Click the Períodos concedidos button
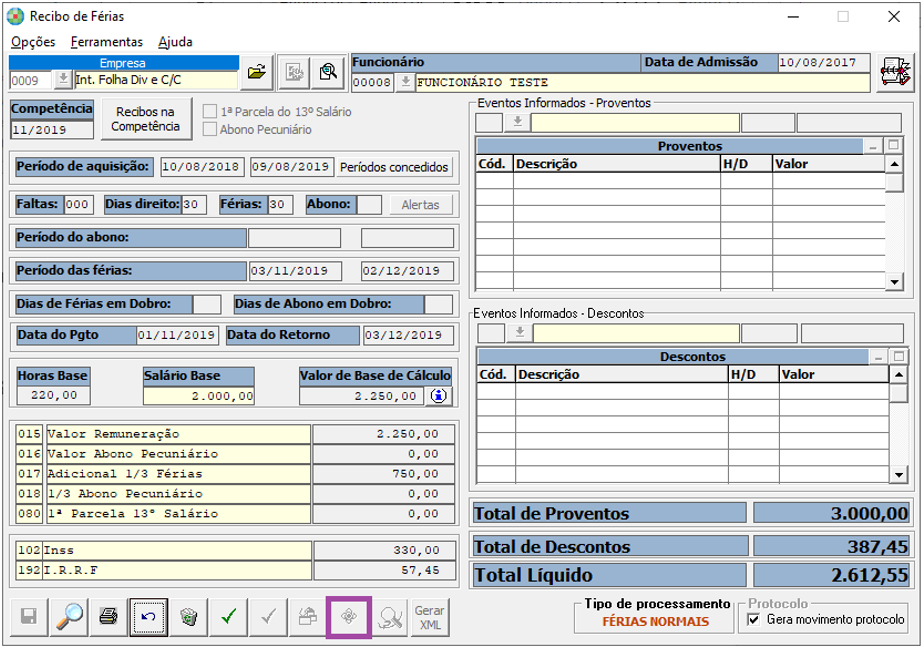This screenshot has width=921, height=648. coord(394,167)
